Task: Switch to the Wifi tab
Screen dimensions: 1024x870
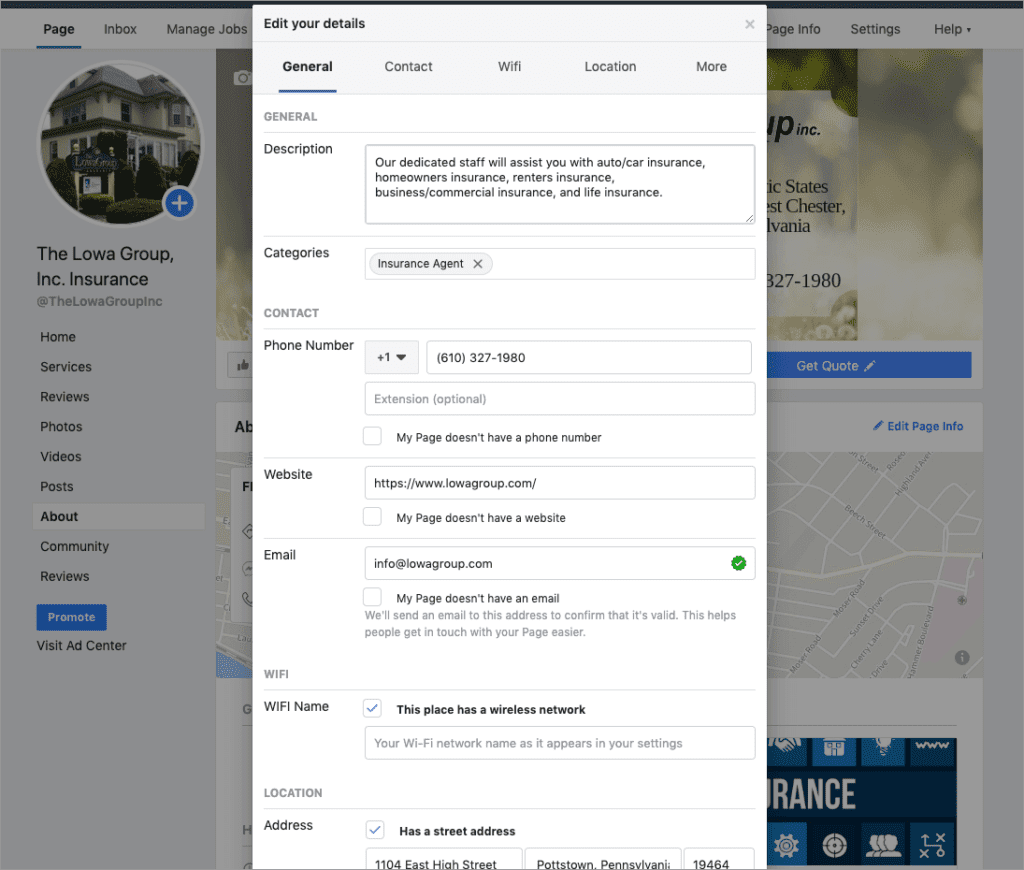Action: click(x=509, y=67)
